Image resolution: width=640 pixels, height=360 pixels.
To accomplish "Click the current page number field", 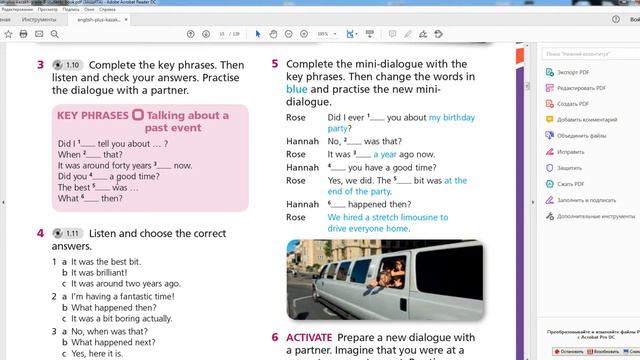I will point(222,34).
